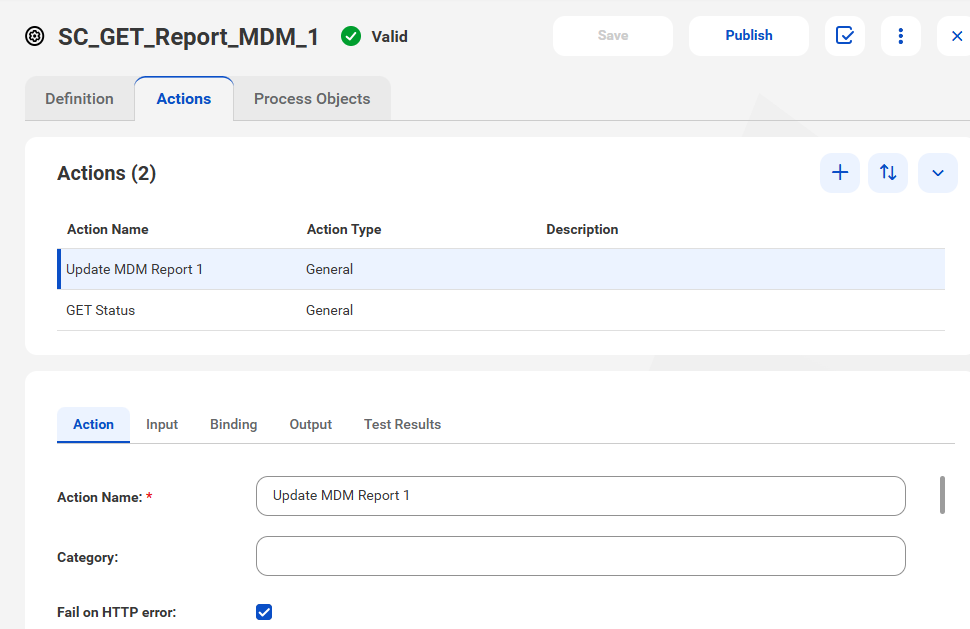Click the validate checkbox icon button
Screen dimensions: 970x629
tap(844, 35)
